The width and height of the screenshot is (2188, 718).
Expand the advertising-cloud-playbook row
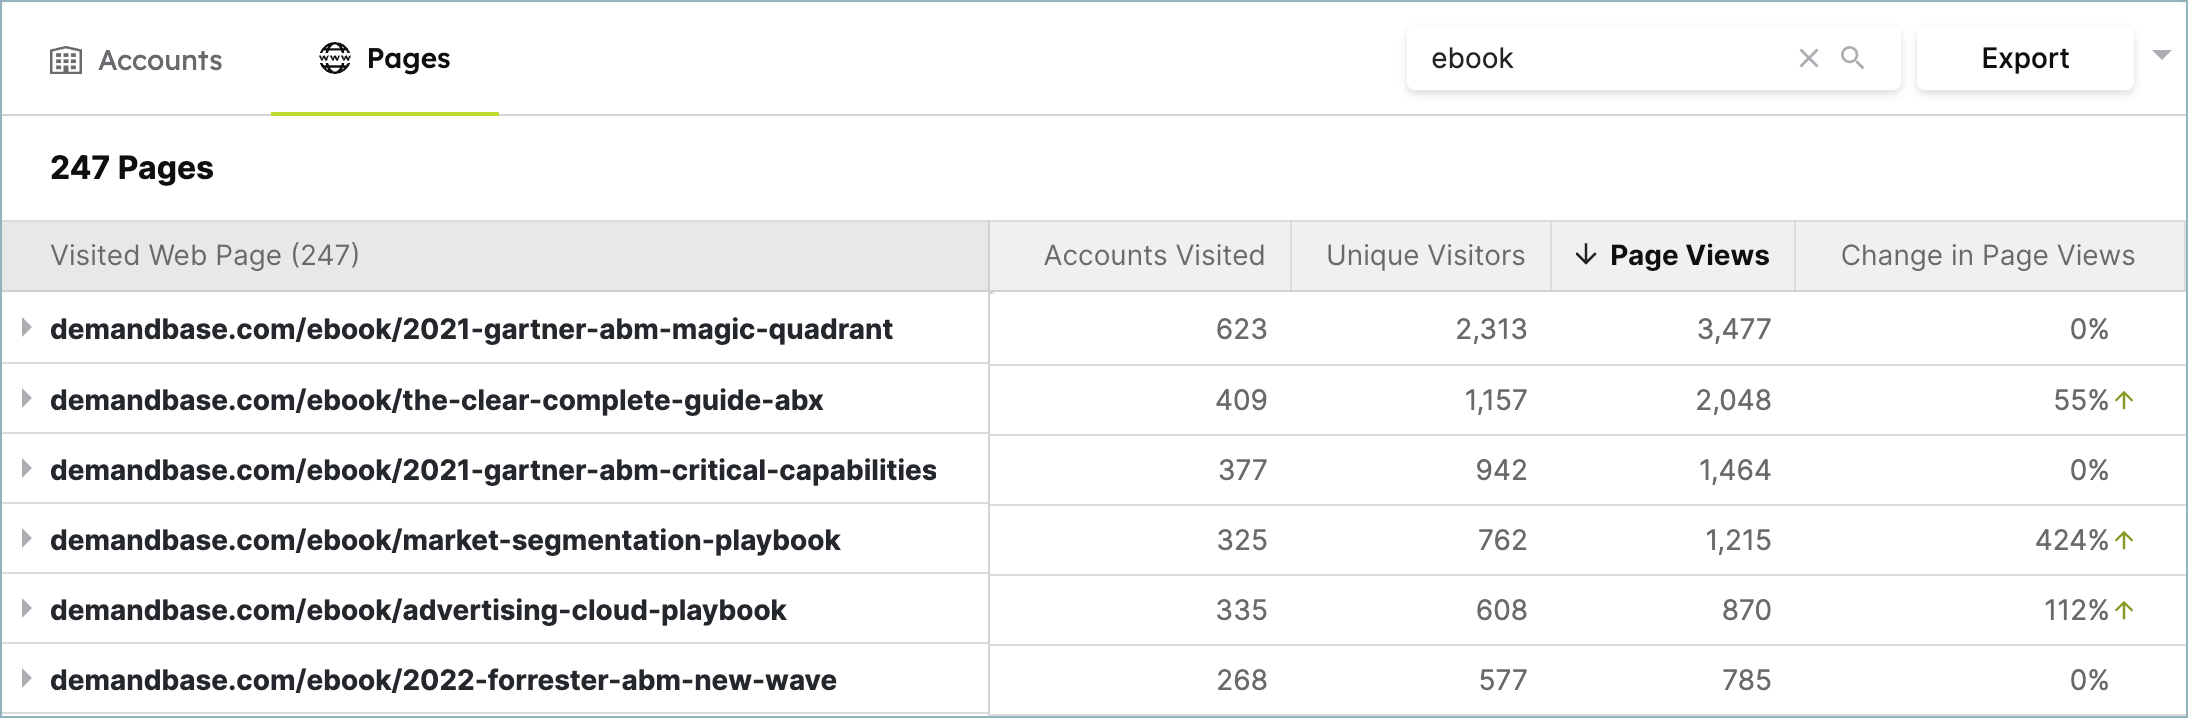pyautogui.click(x=27, y=608)
